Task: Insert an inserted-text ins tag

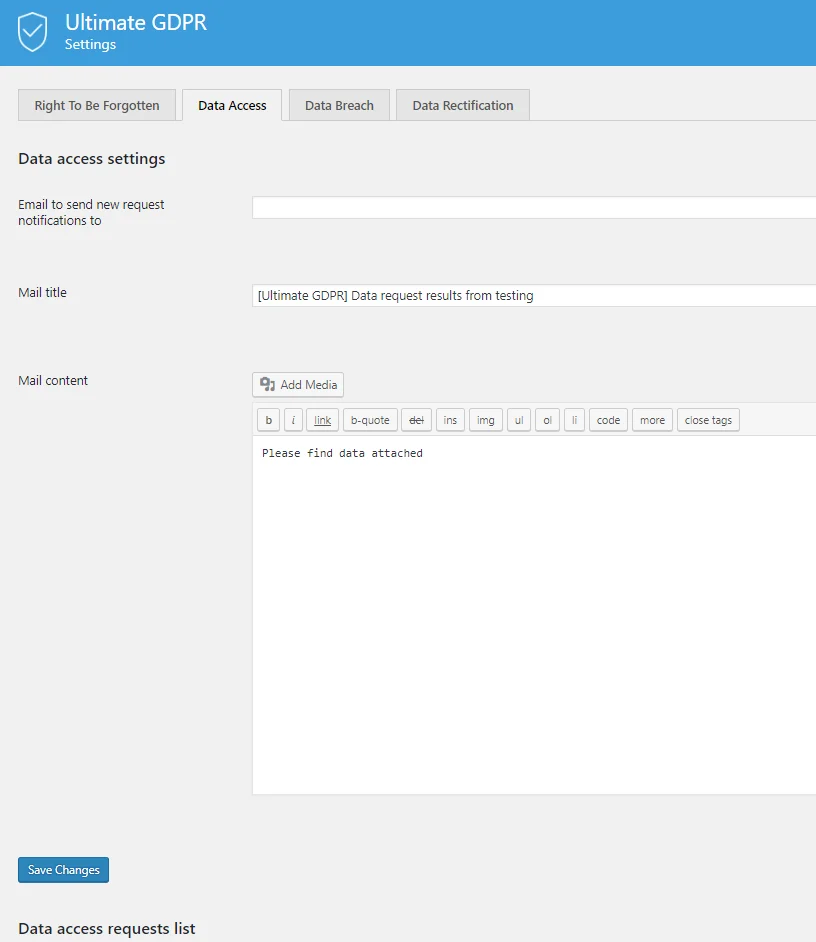Action: point(450,420)
